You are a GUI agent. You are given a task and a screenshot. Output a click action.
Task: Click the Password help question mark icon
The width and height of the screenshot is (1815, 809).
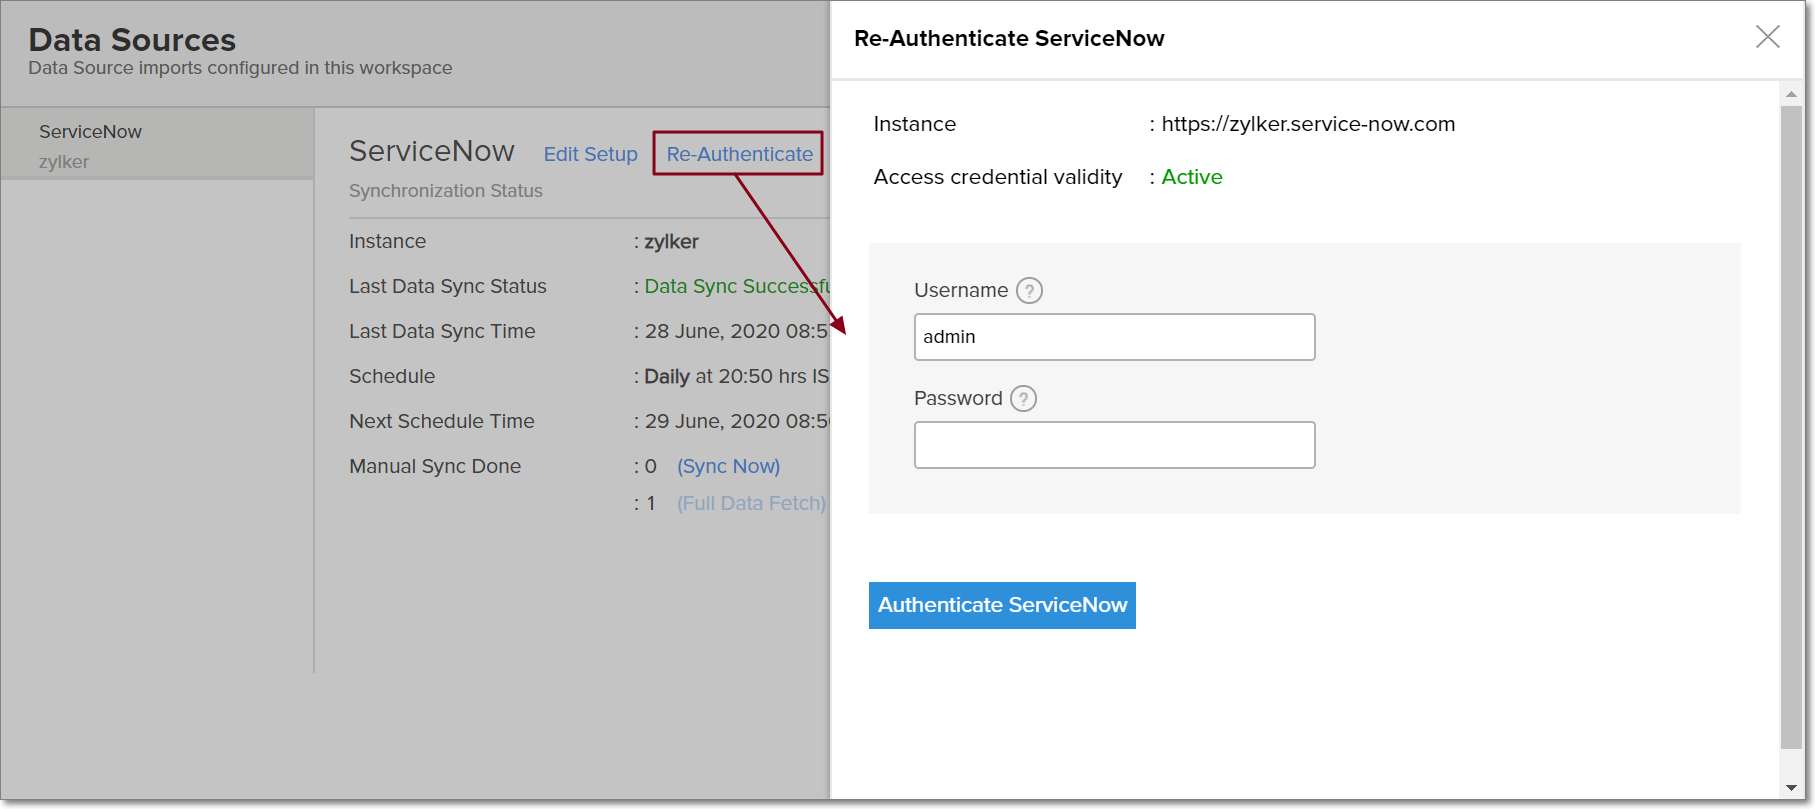point(1023,399)
